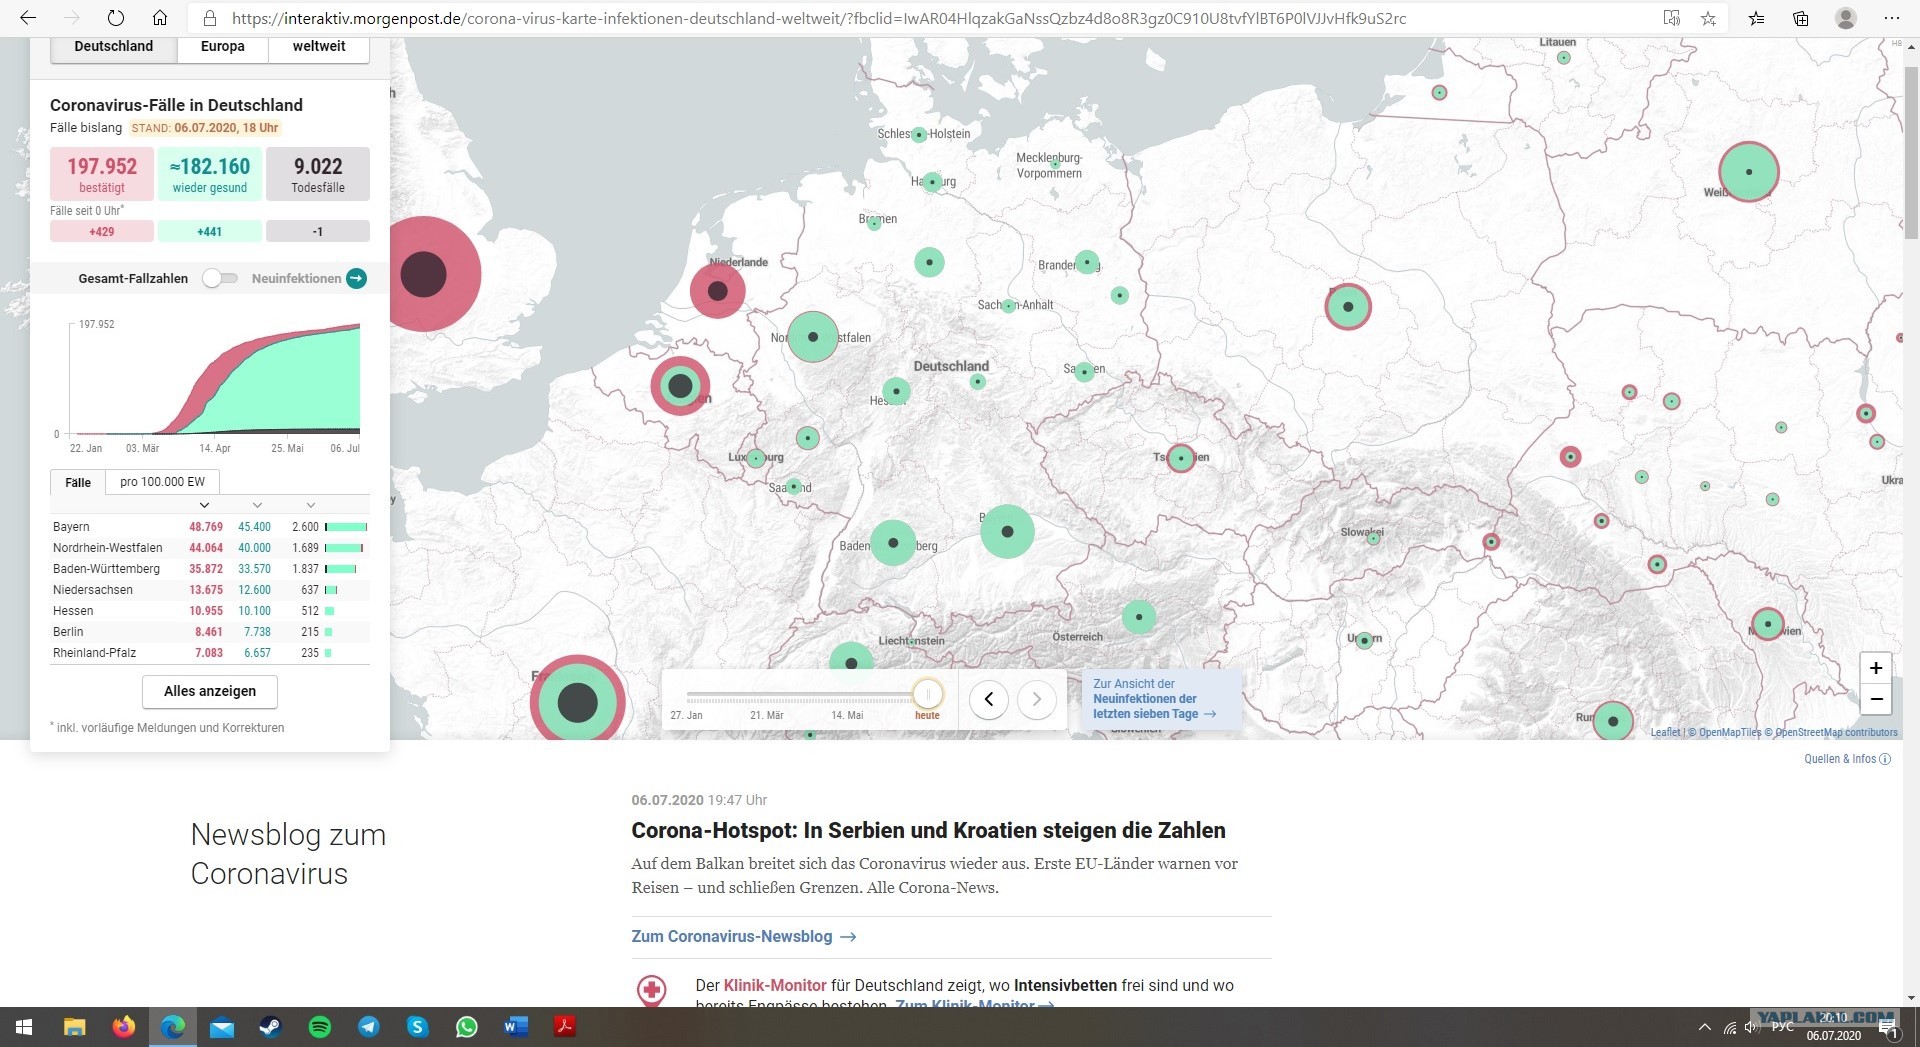Open the browser profile menu

pyautogui.click(x=1846, y=18)
